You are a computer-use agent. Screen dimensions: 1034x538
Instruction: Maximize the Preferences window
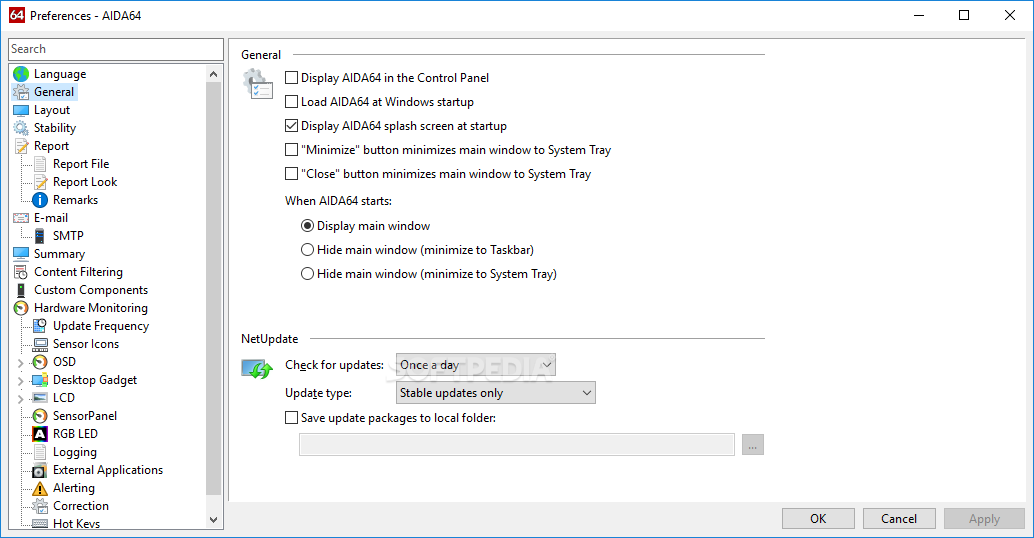pyautogui.click(x=964, y=15)
